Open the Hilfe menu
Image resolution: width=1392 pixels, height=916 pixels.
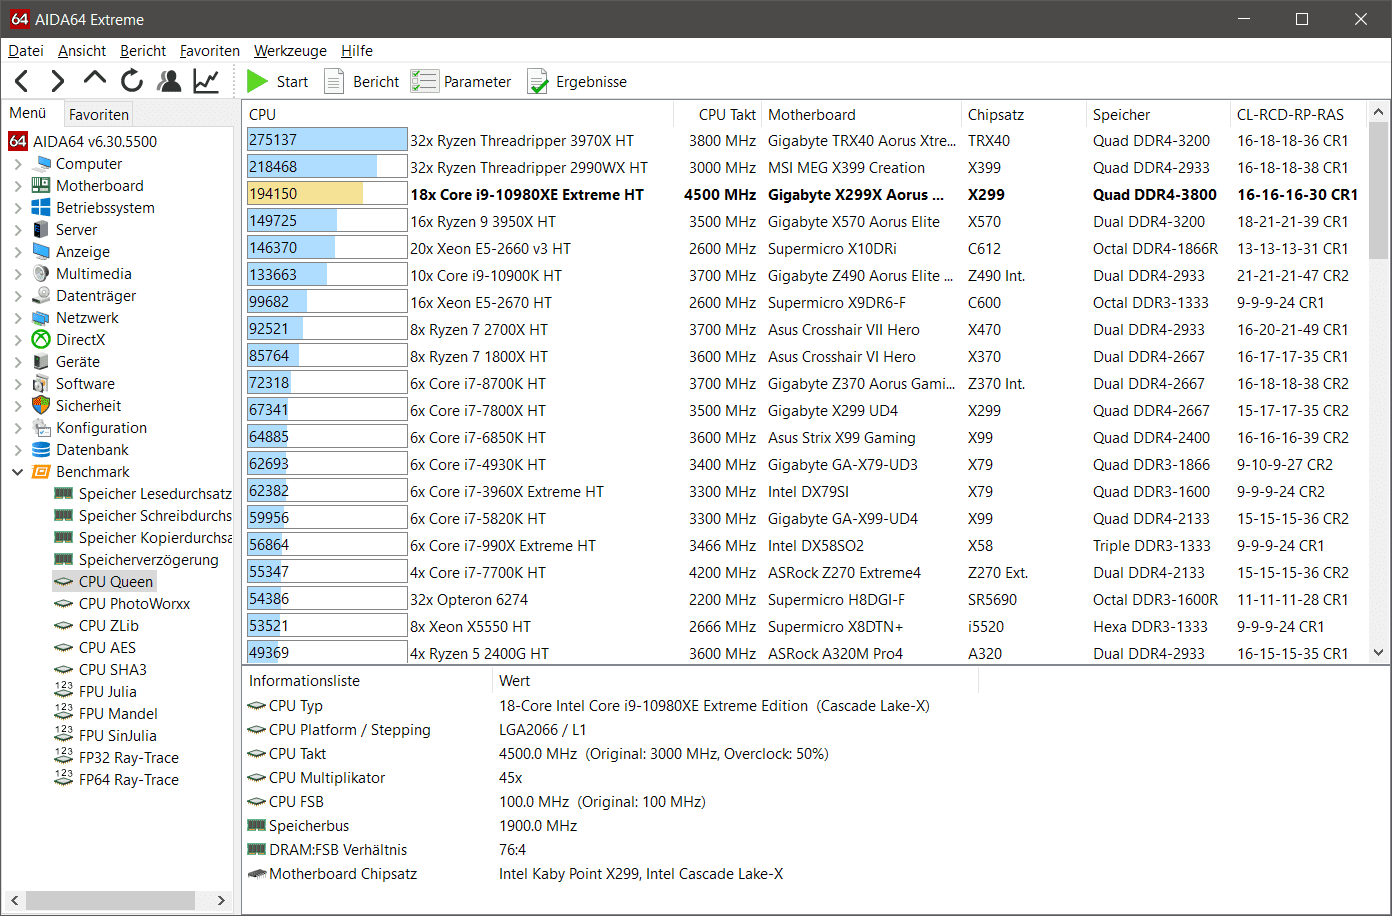click(357, 50)
